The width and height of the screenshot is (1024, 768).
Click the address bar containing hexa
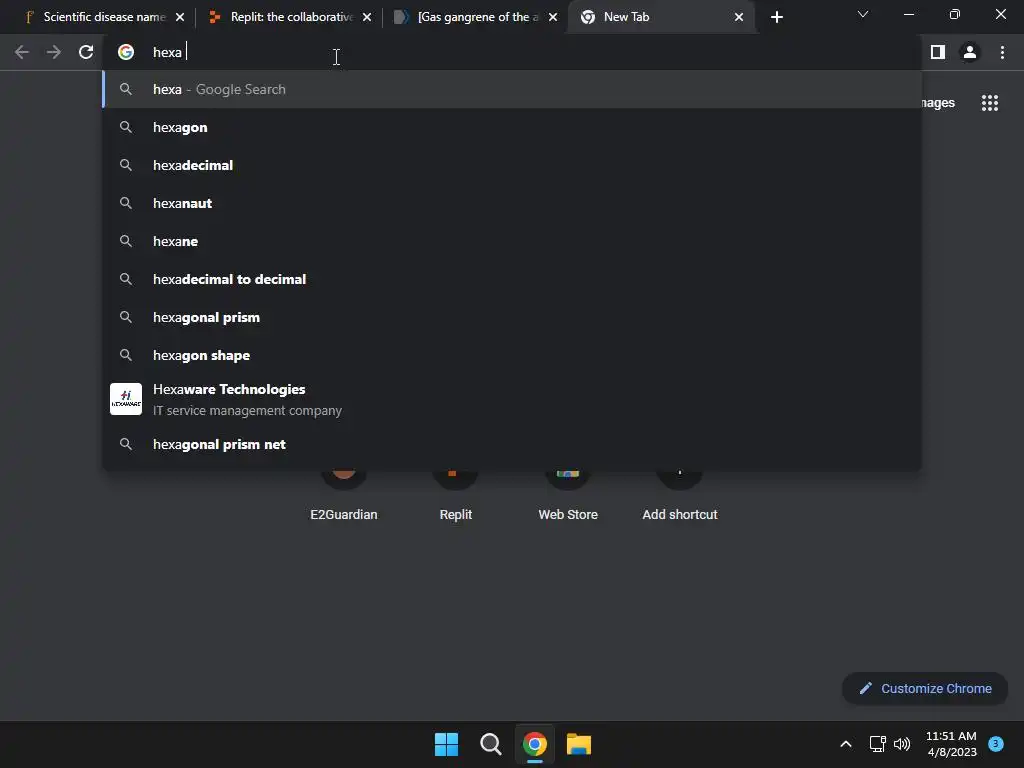click(x=511, y=52)
